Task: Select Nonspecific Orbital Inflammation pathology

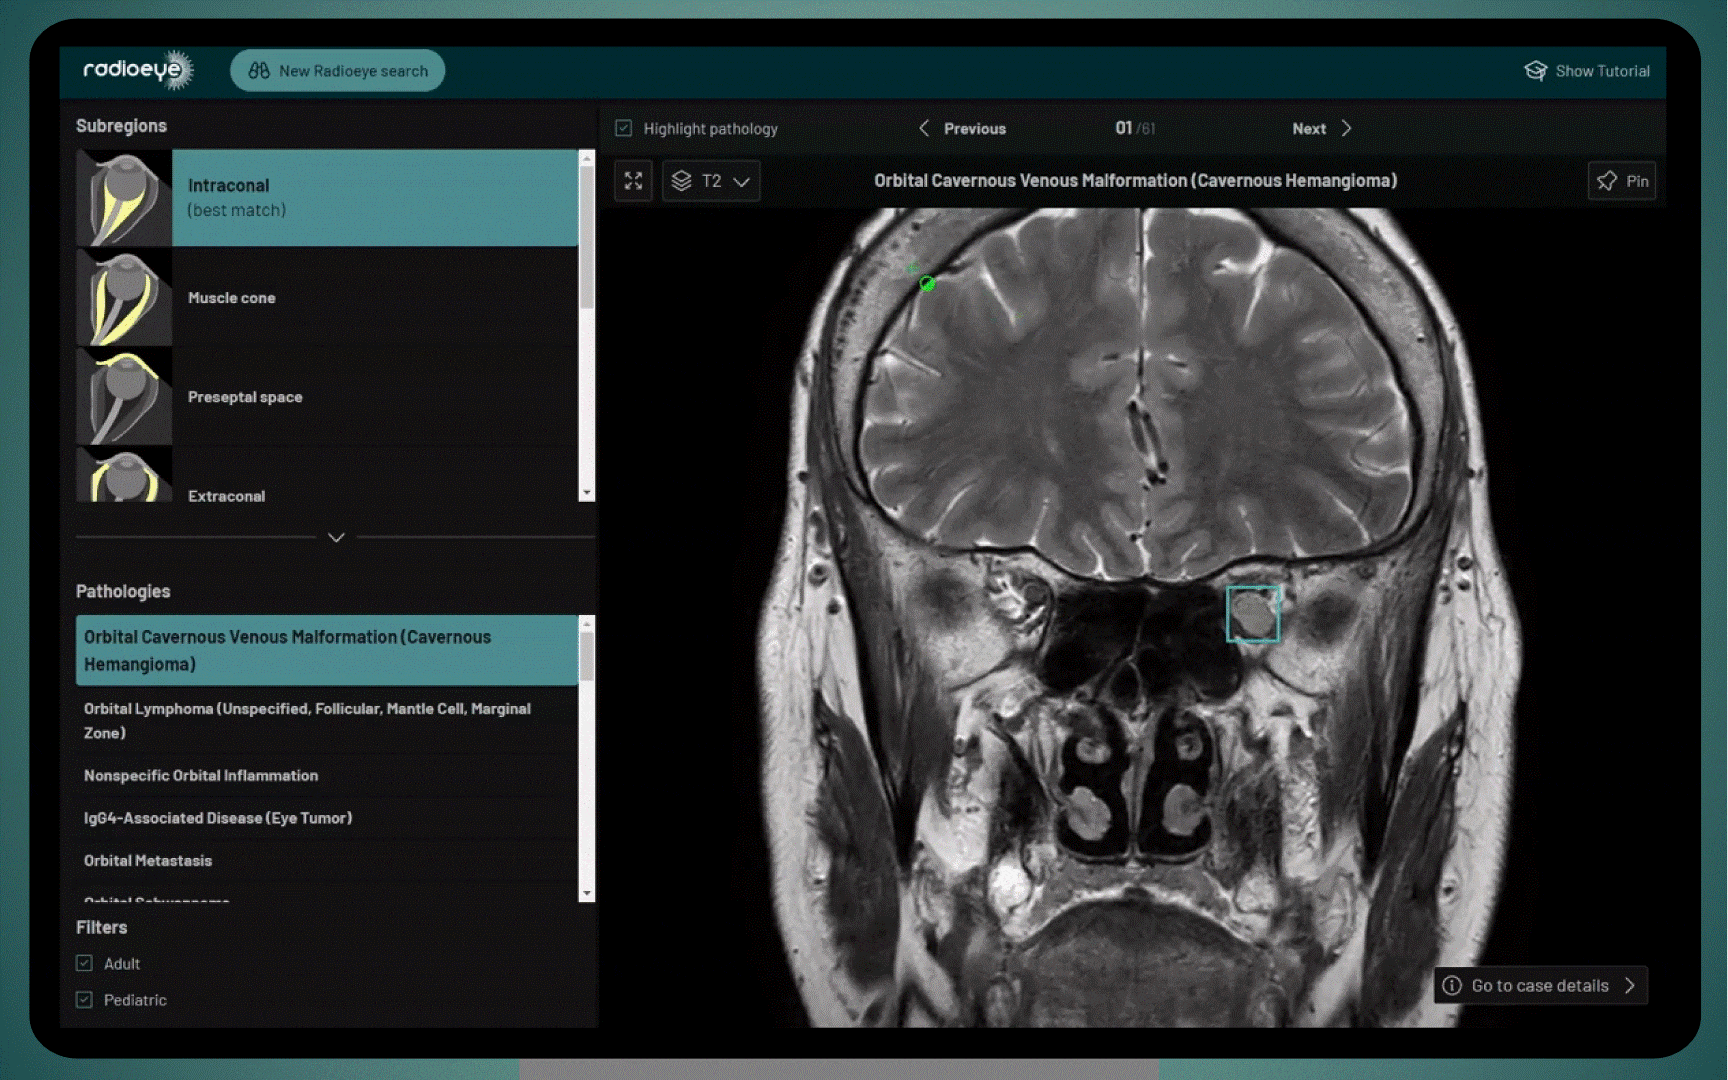Action: pyautogui.click(x=327, y=775)
